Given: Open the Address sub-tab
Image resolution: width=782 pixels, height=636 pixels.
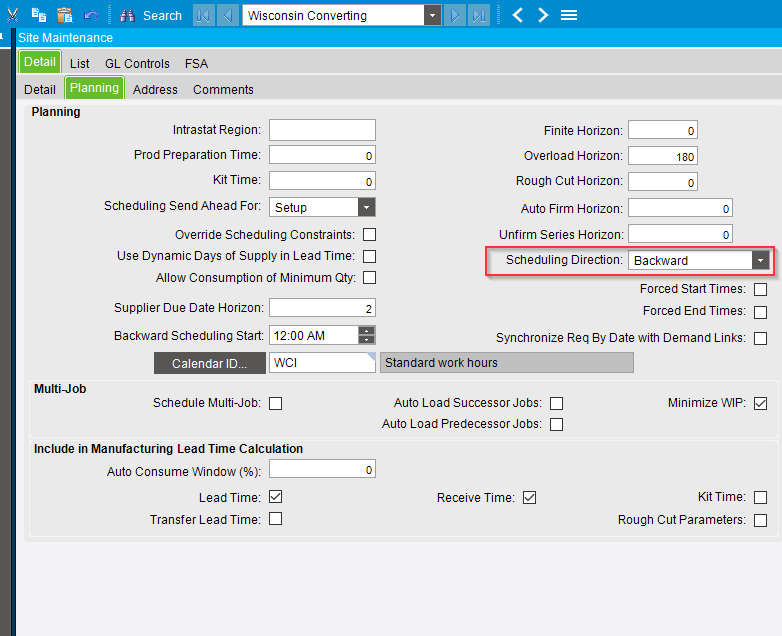Looking at the screenshot, I should [x=155, y=90].
